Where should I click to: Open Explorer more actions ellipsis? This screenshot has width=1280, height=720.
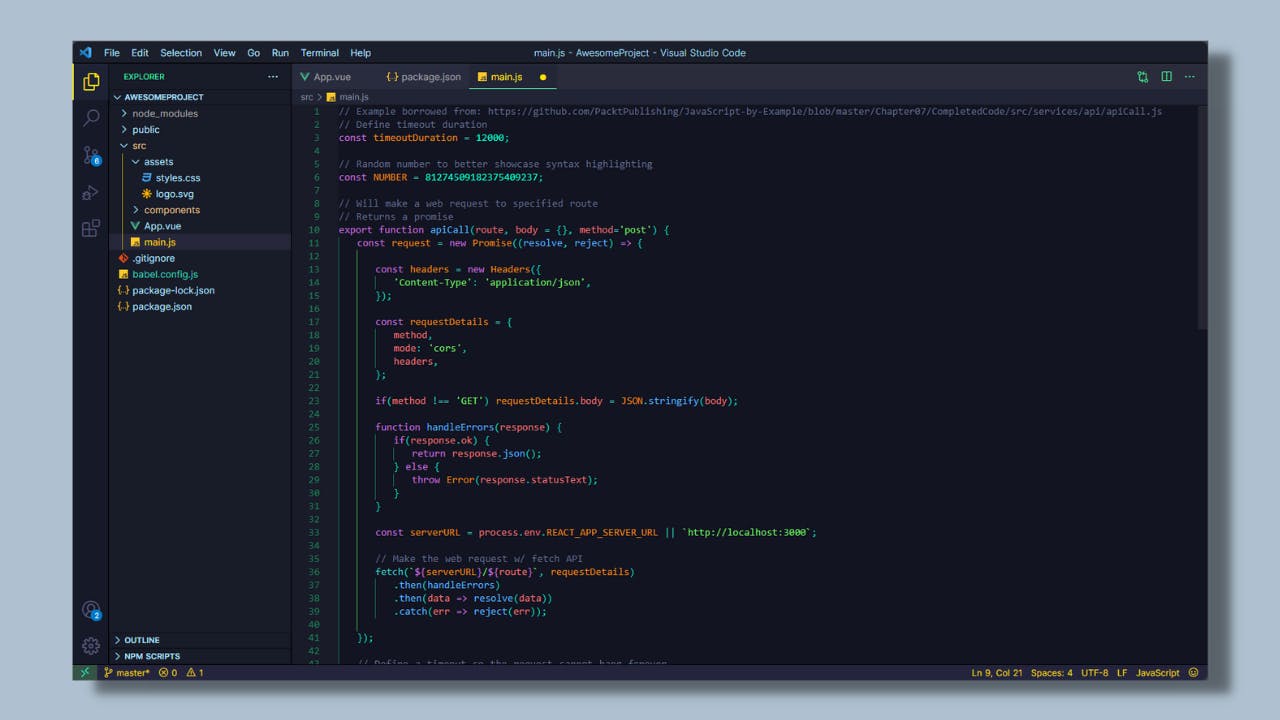273,77
